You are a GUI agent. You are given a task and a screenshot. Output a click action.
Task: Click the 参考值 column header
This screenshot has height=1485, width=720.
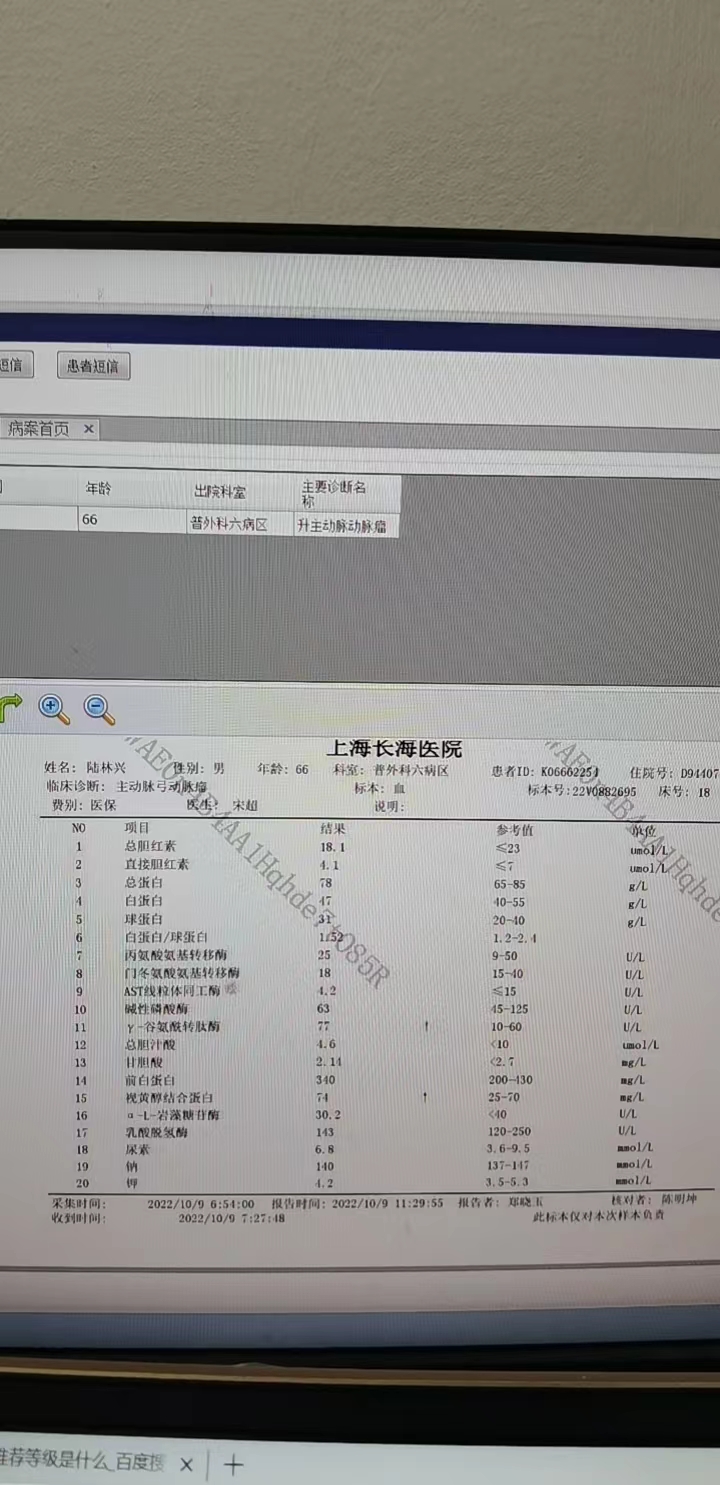[x=515, y=830]
